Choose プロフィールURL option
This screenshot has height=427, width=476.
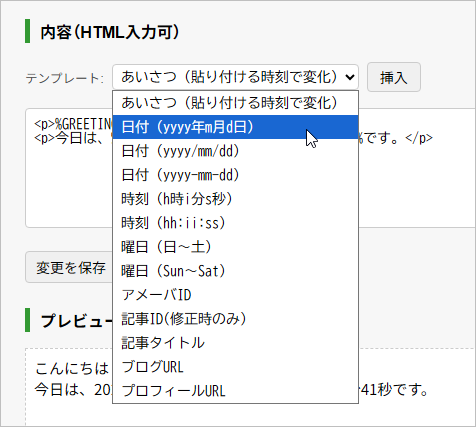pos(235,391)
